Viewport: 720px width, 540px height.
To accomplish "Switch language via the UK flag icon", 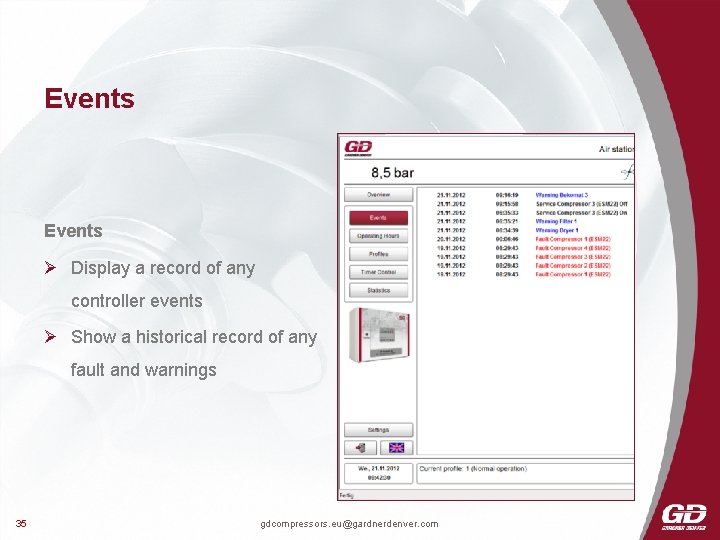I will [396, 447].
